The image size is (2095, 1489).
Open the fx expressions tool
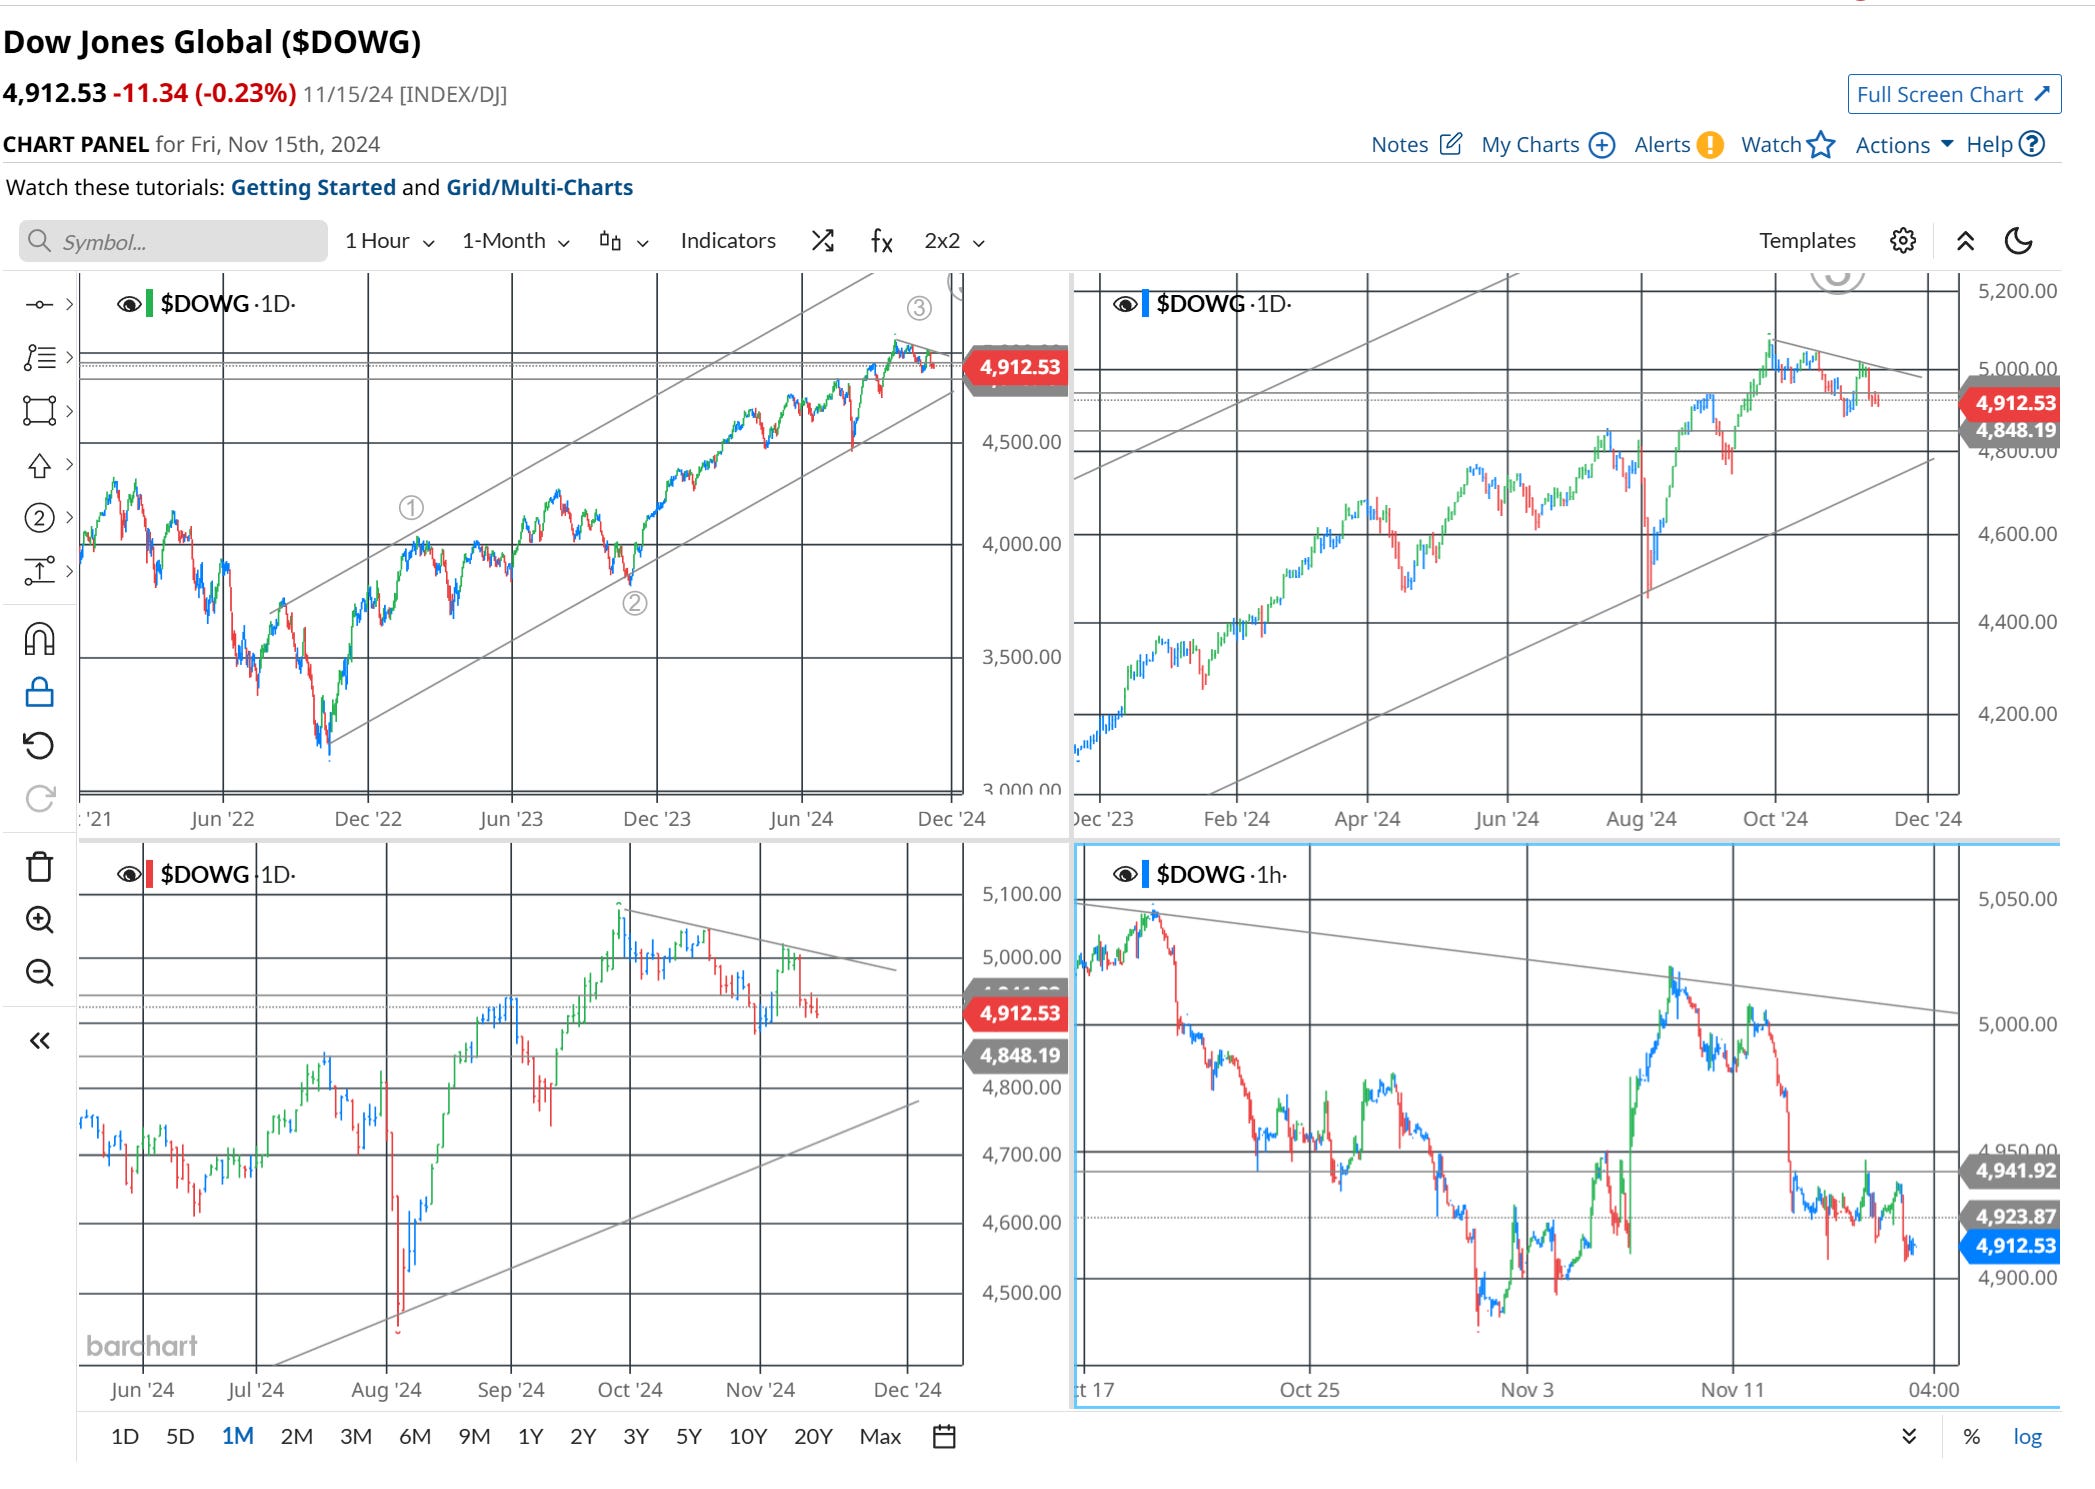click(x=881, y=241)
